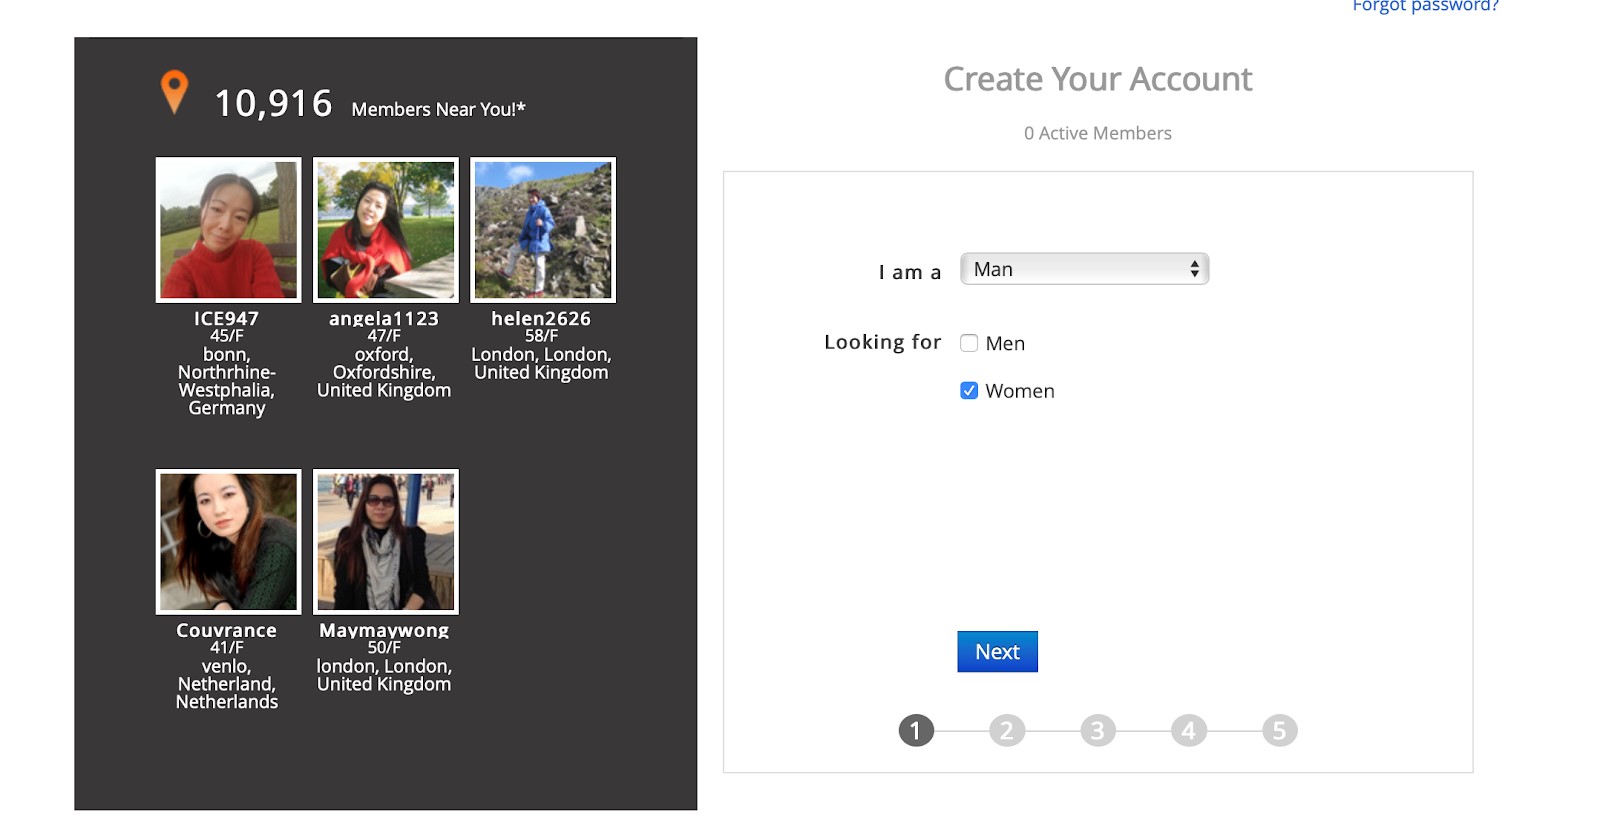Click the Maymaywong username label
This screenshot has width=1600, height=815.
click(384, 630)
